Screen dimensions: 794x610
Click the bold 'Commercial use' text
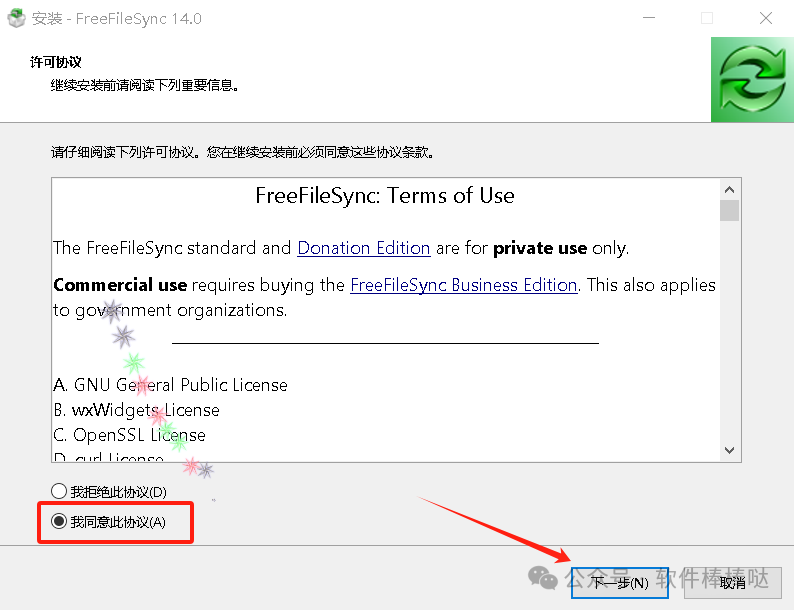120,285
